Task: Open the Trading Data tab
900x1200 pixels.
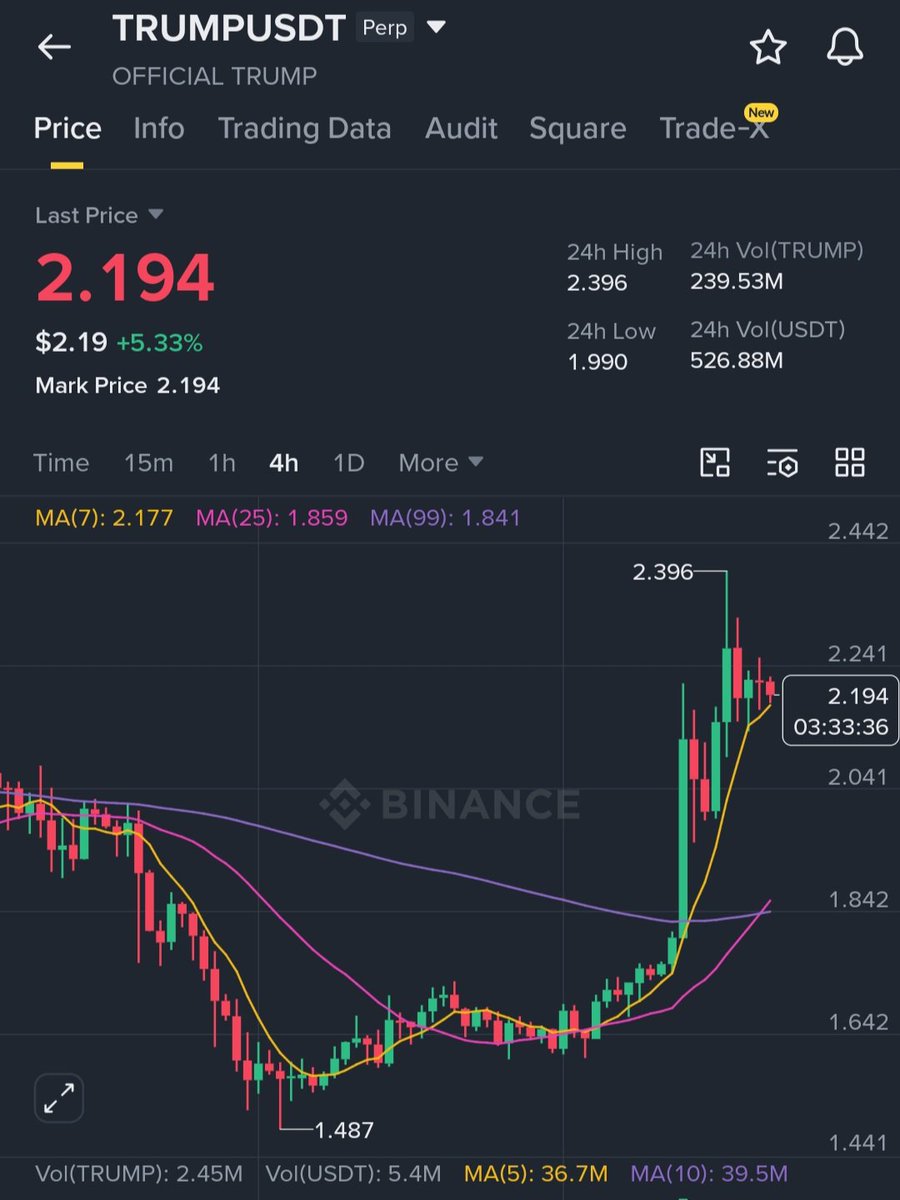Action: coord(304,128)
